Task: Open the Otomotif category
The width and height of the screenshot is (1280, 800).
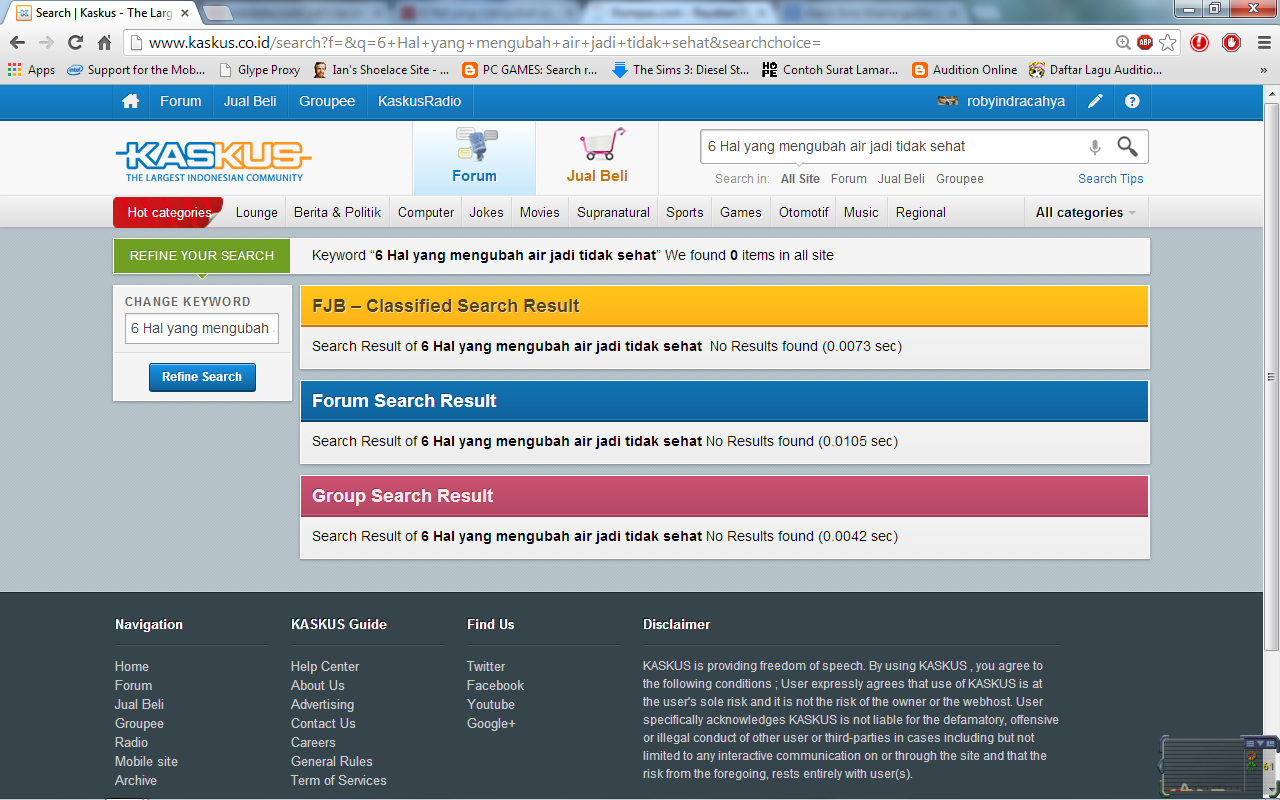Action: pos(804,212)
